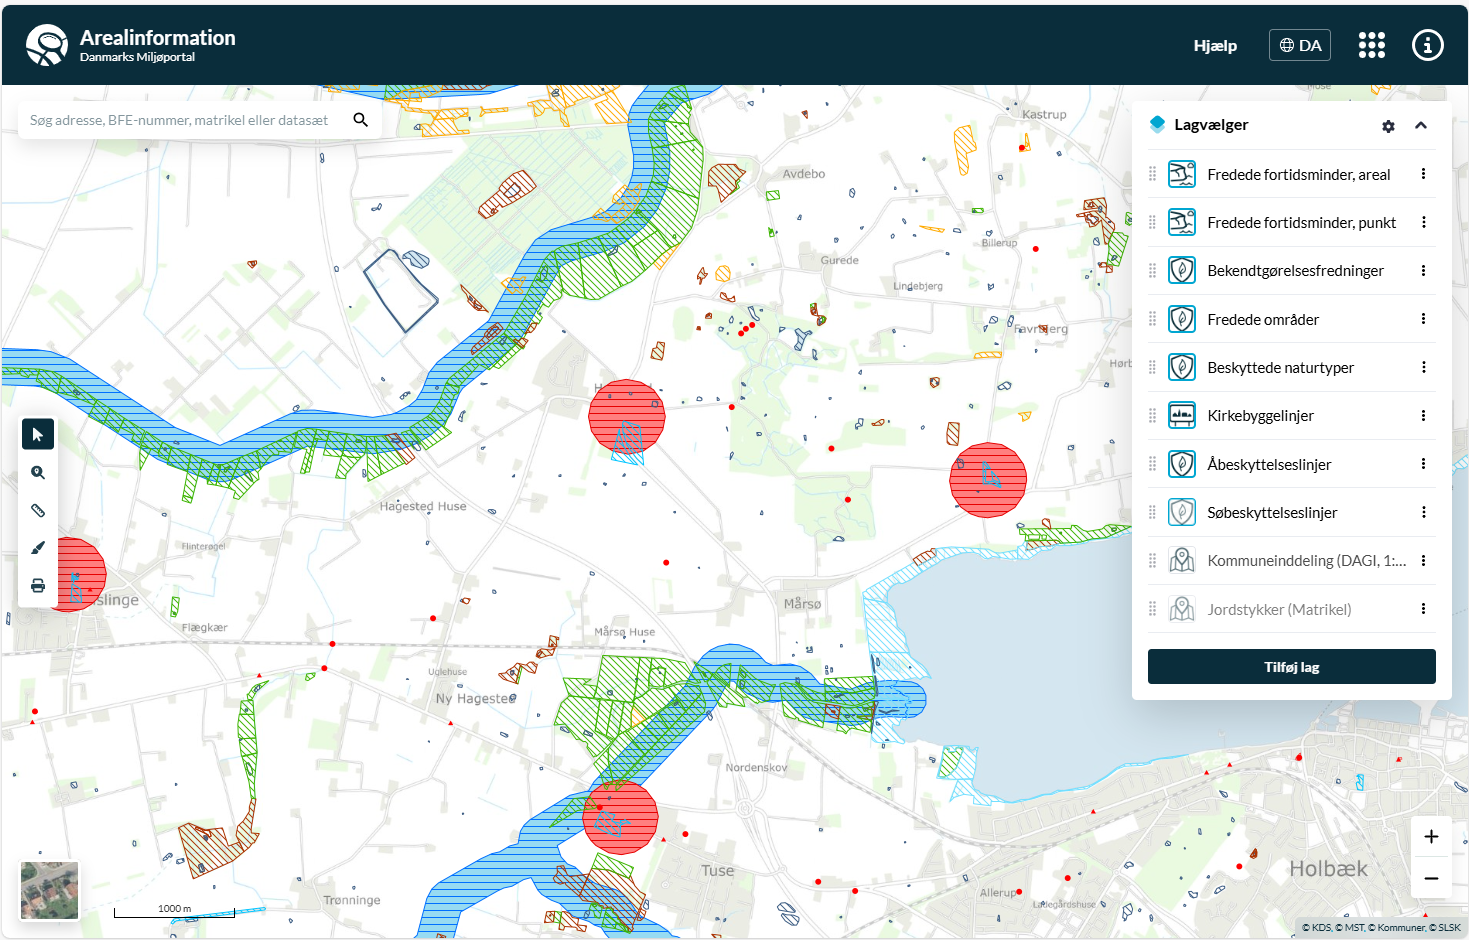
Task: Open Lagvælger settings gear
Action: (x=1388, y=126)
